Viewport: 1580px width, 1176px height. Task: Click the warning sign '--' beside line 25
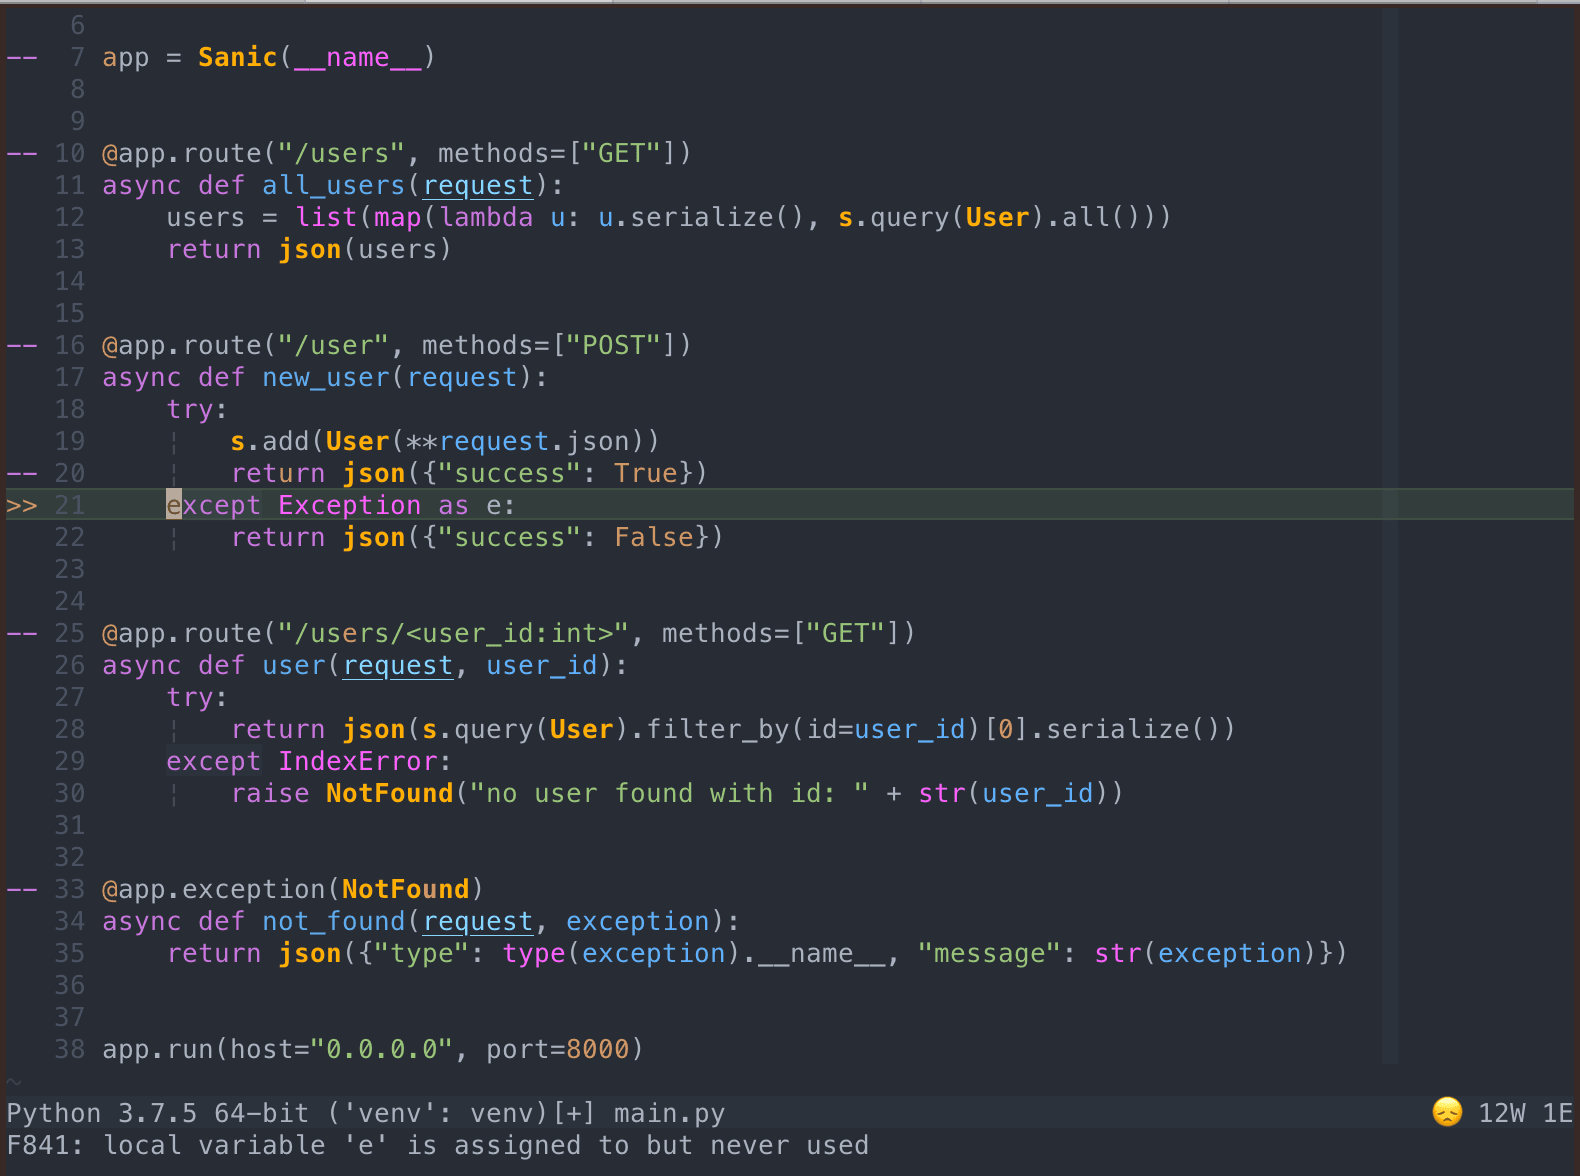[x=22, y=633]
